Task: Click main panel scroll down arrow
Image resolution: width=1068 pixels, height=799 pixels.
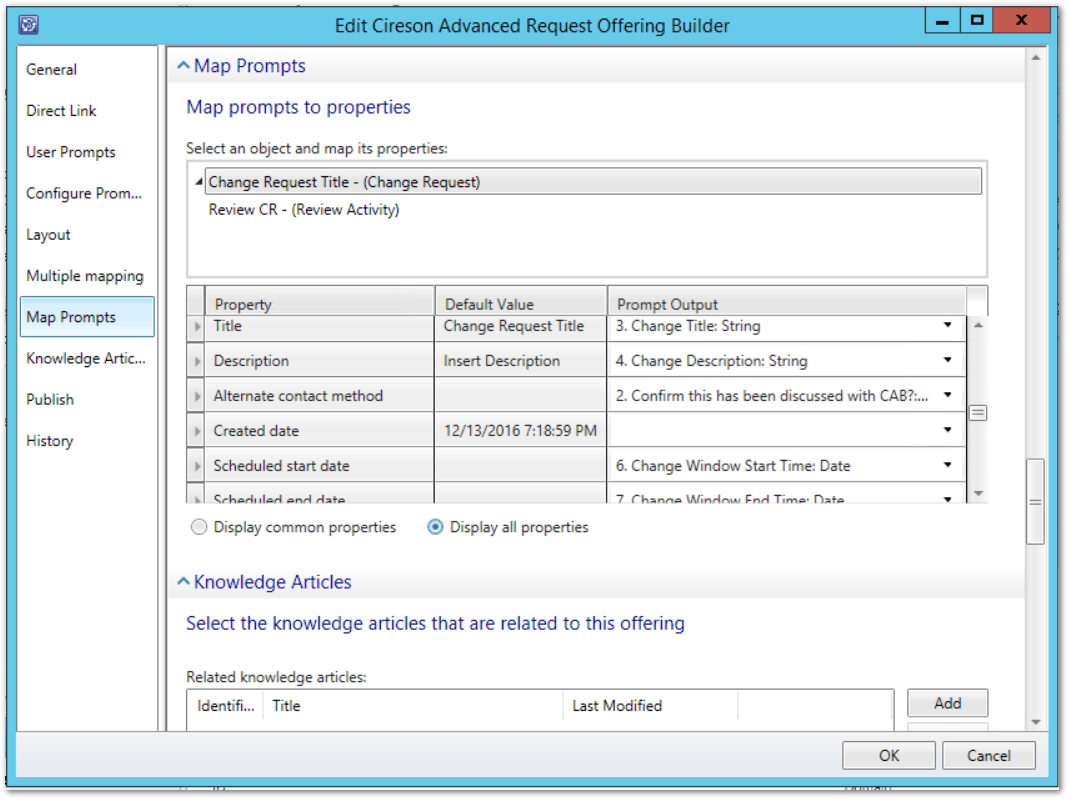Action: click(1035, 722)
